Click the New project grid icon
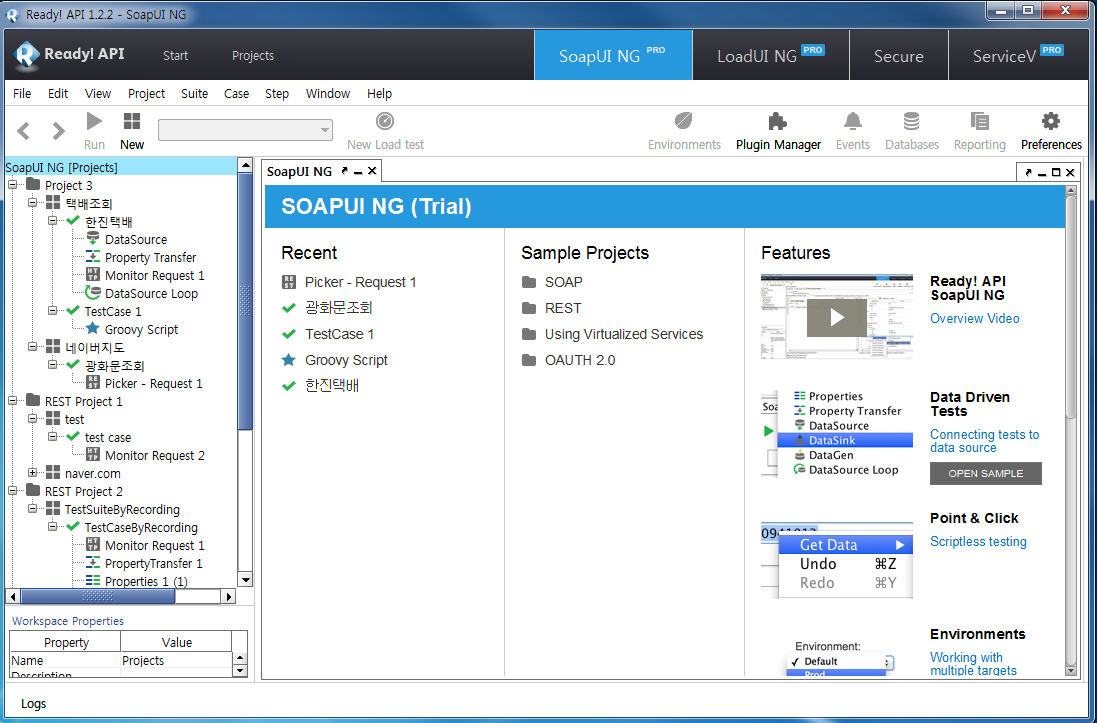This screenshot has width=1098, height=723. [132, 122]
